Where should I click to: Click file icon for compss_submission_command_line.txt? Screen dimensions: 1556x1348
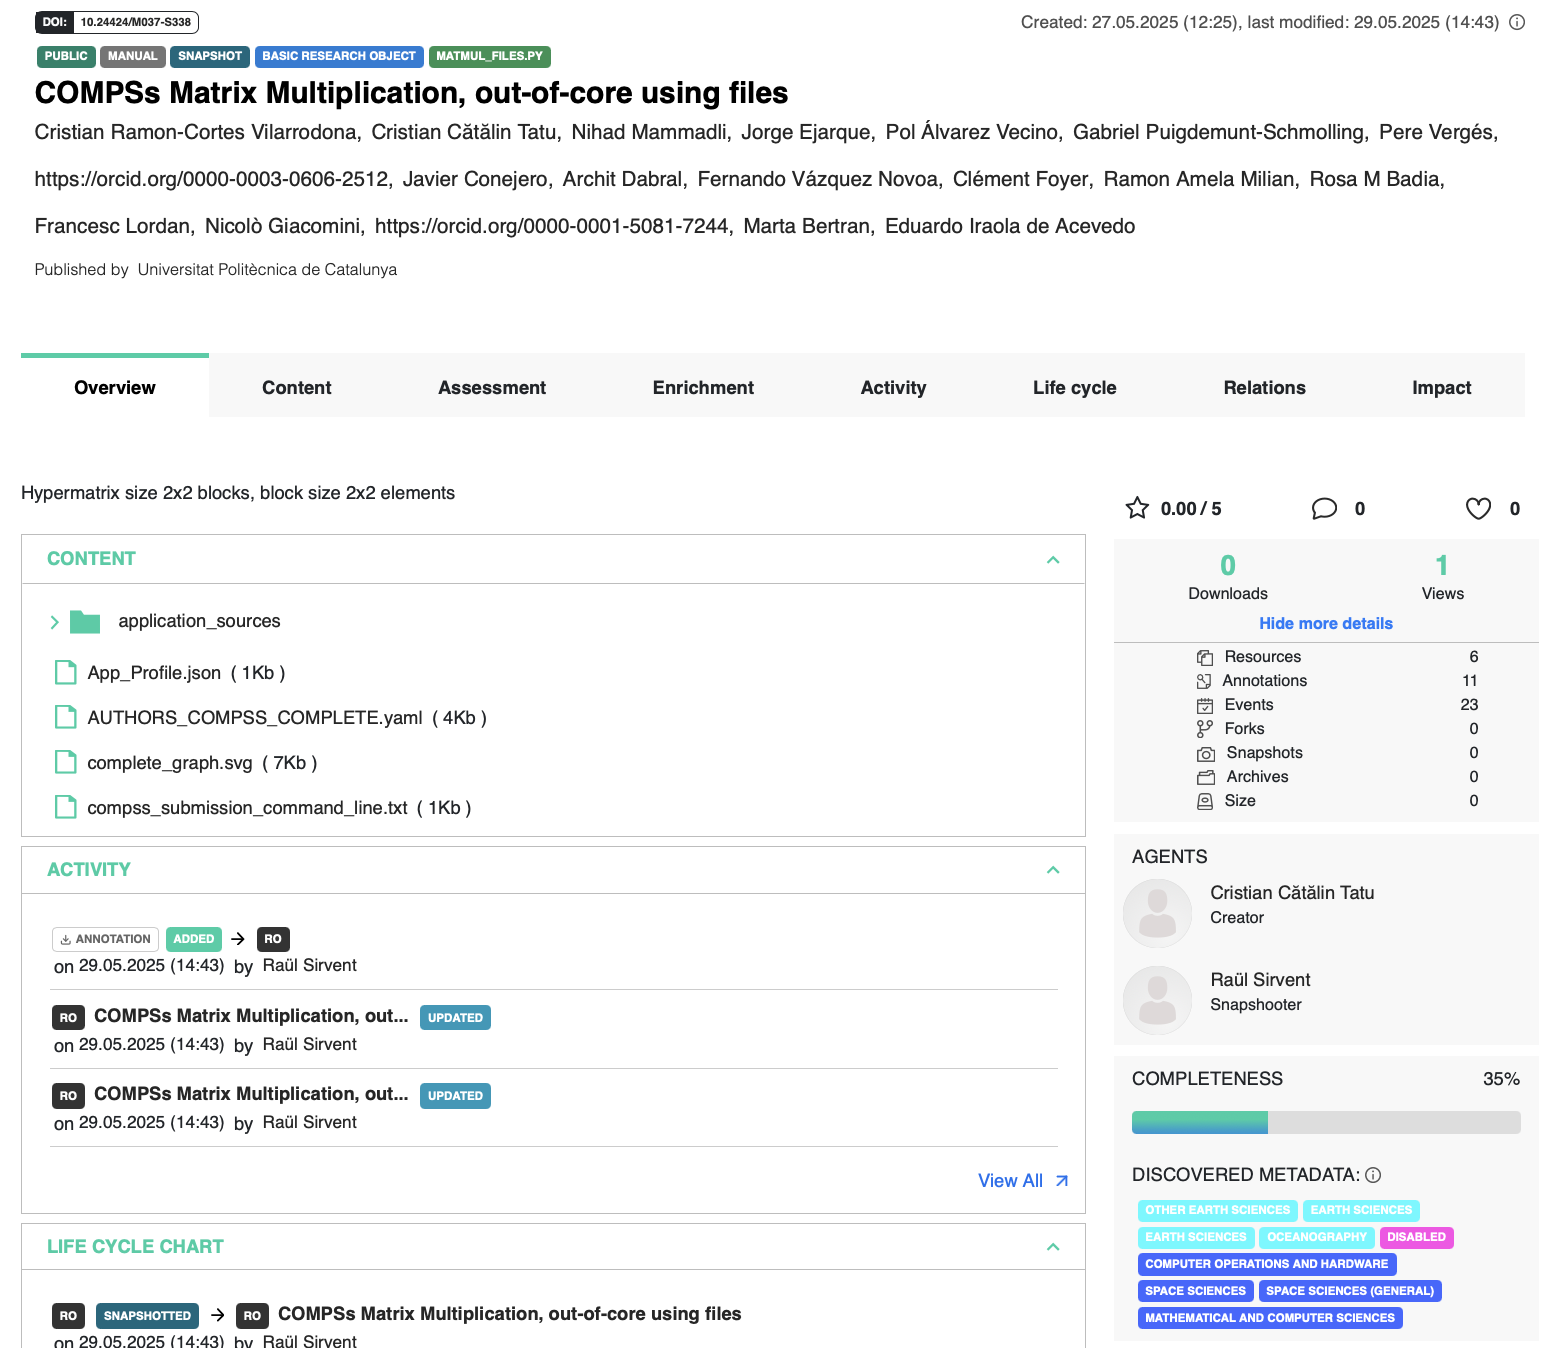click(x=66, y=807)
